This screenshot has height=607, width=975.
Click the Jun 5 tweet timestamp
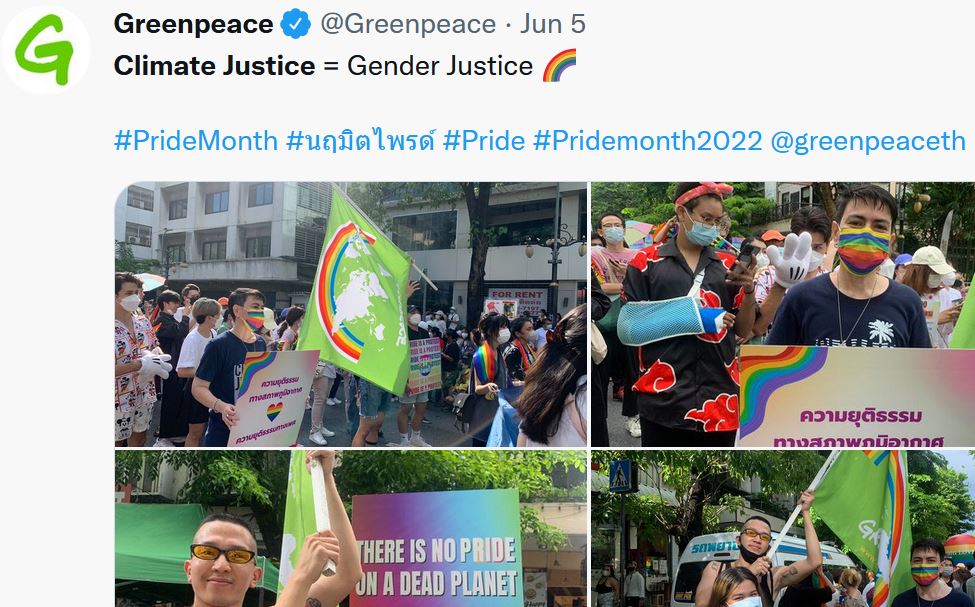(553, 24)
